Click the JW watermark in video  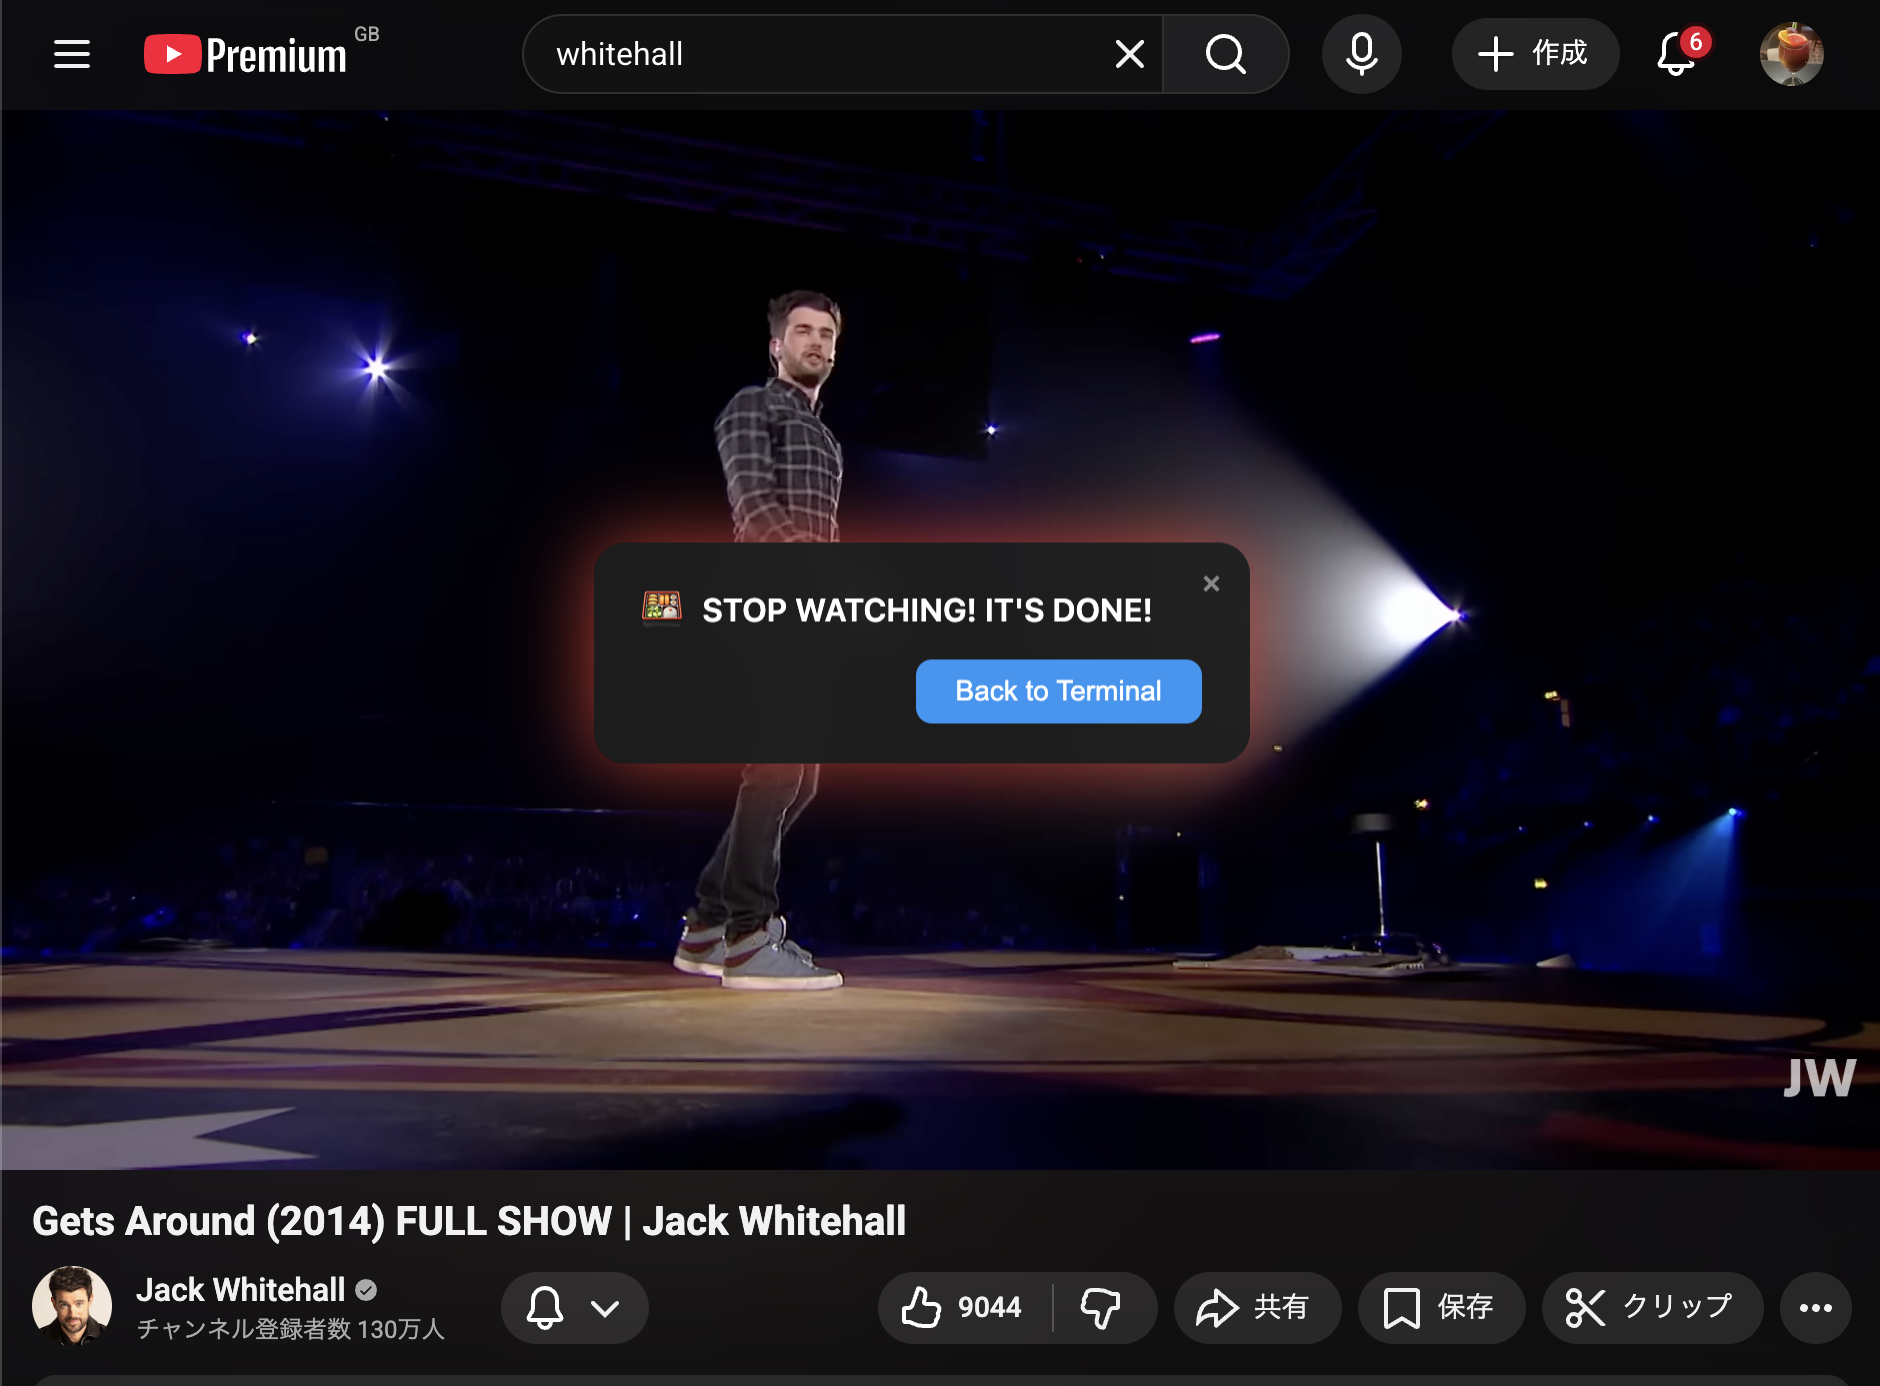(x=1819, y=1078)
